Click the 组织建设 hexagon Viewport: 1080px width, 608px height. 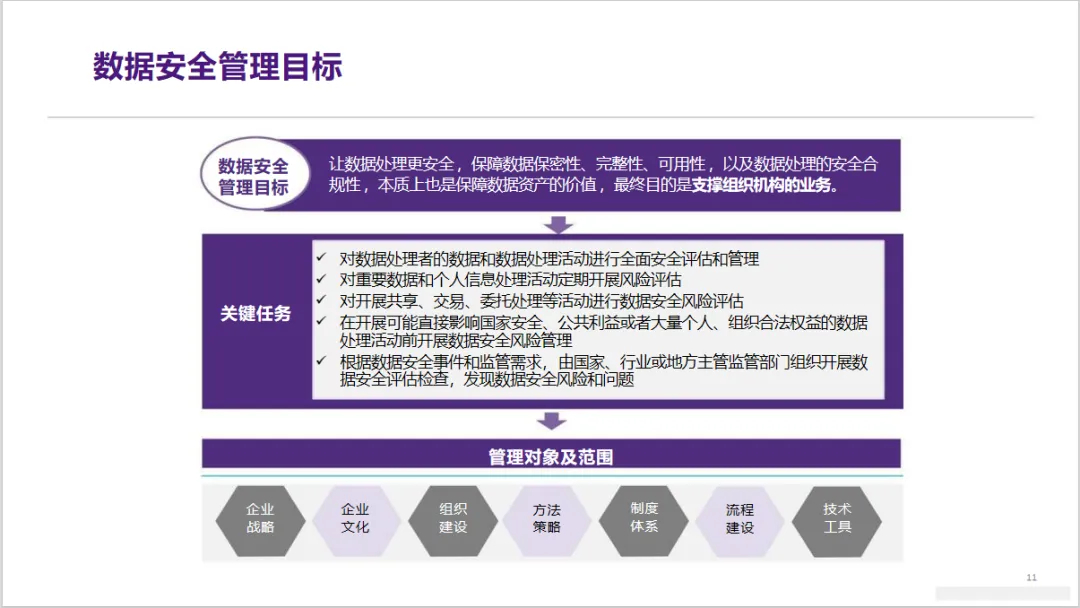pos(453,521)
